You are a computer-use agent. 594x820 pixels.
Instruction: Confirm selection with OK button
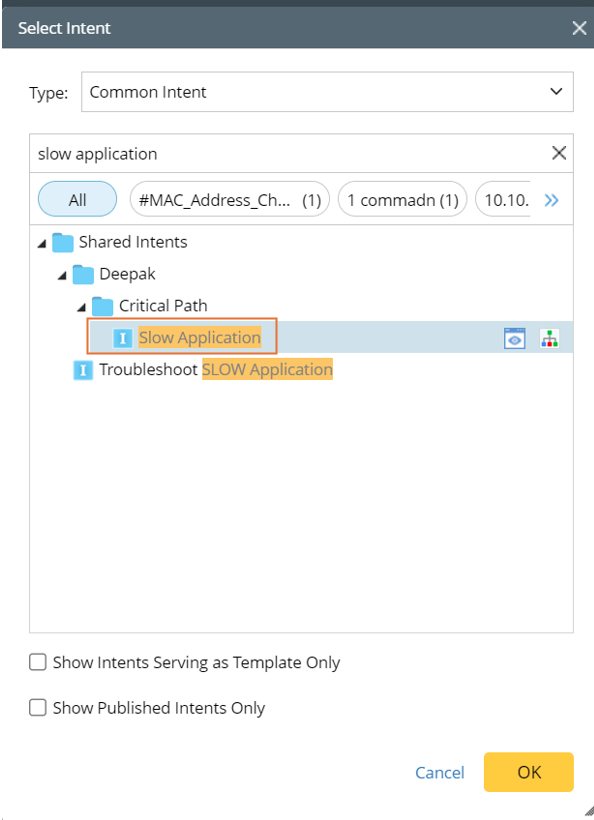[529, 772]
